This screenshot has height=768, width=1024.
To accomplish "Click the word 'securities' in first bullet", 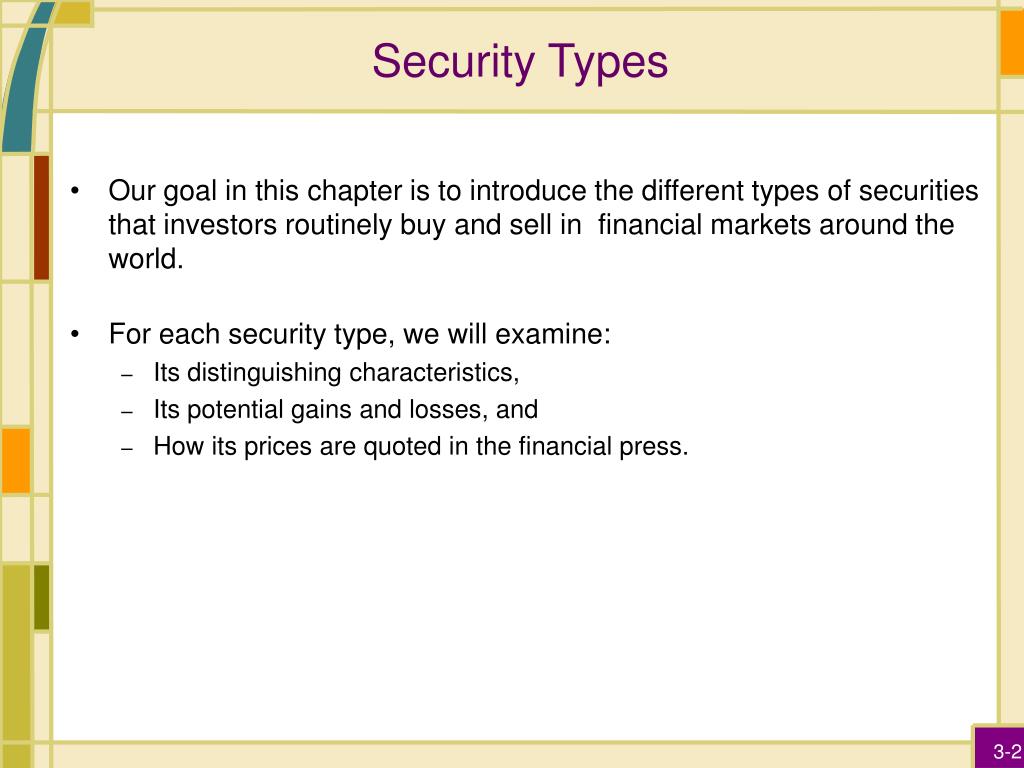I will (918, 191).
